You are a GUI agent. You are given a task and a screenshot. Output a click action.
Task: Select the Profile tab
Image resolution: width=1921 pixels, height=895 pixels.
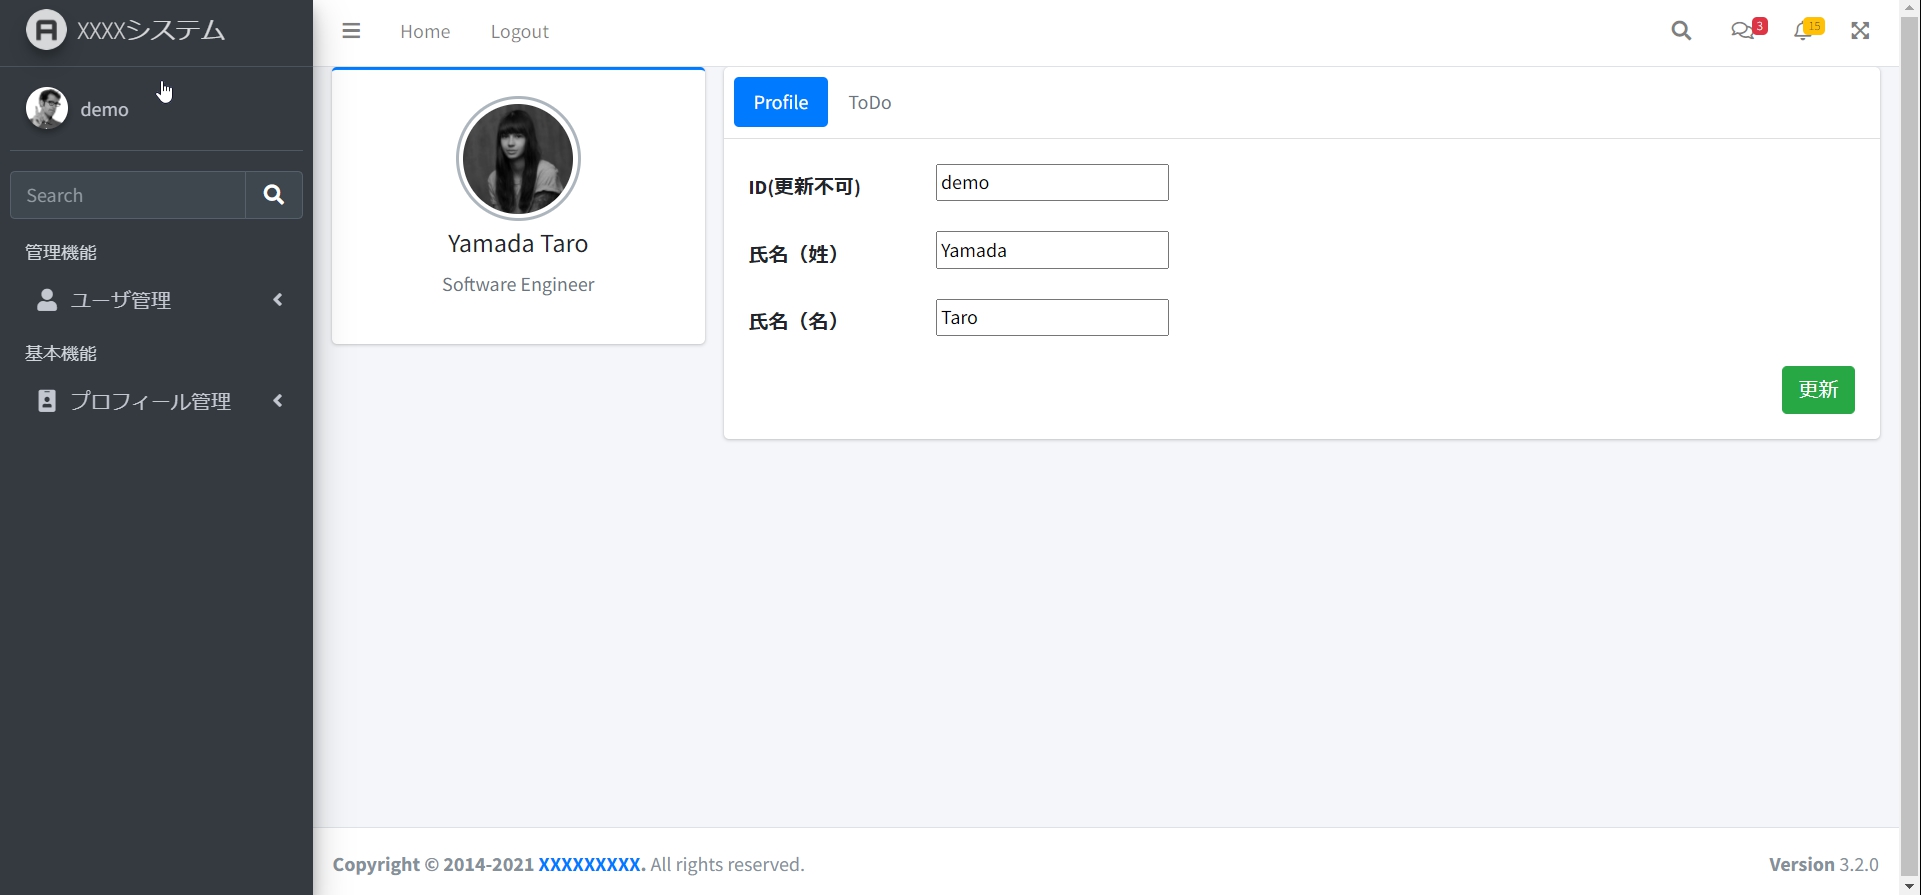(x=780, y=102)
